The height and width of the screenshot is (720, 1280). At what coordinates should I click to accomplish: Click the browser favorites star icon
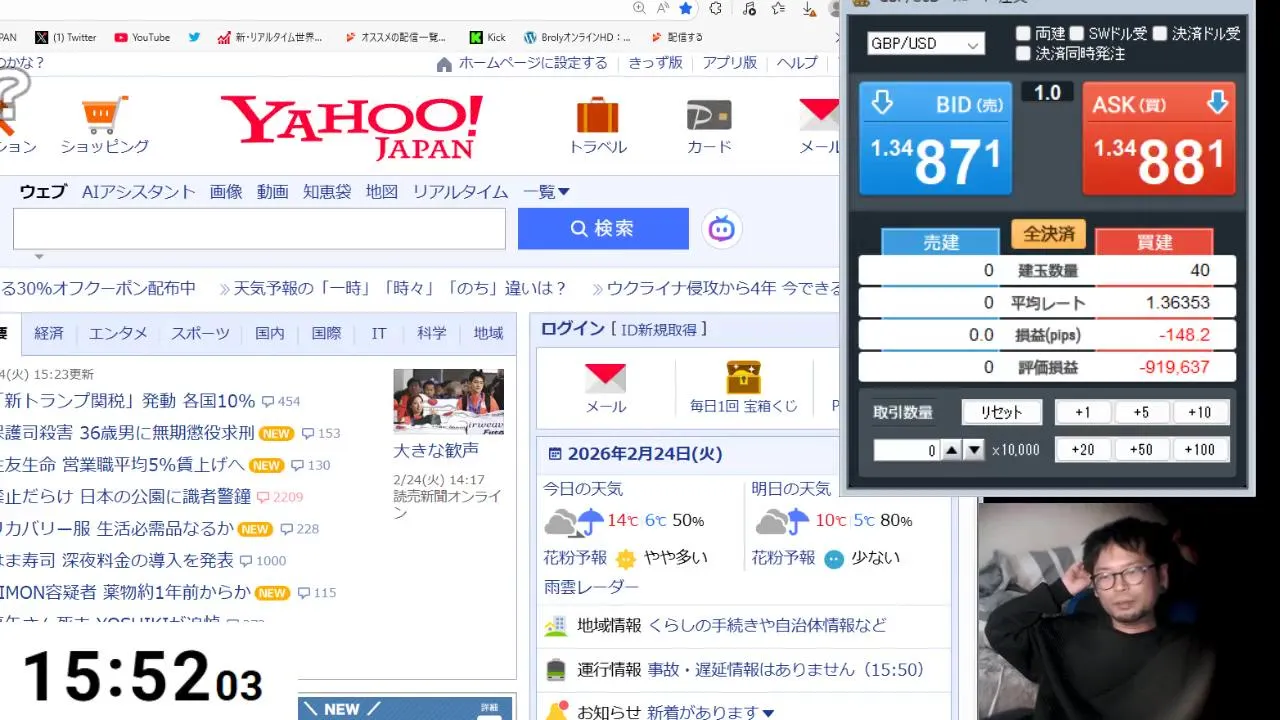pos(685,9)
